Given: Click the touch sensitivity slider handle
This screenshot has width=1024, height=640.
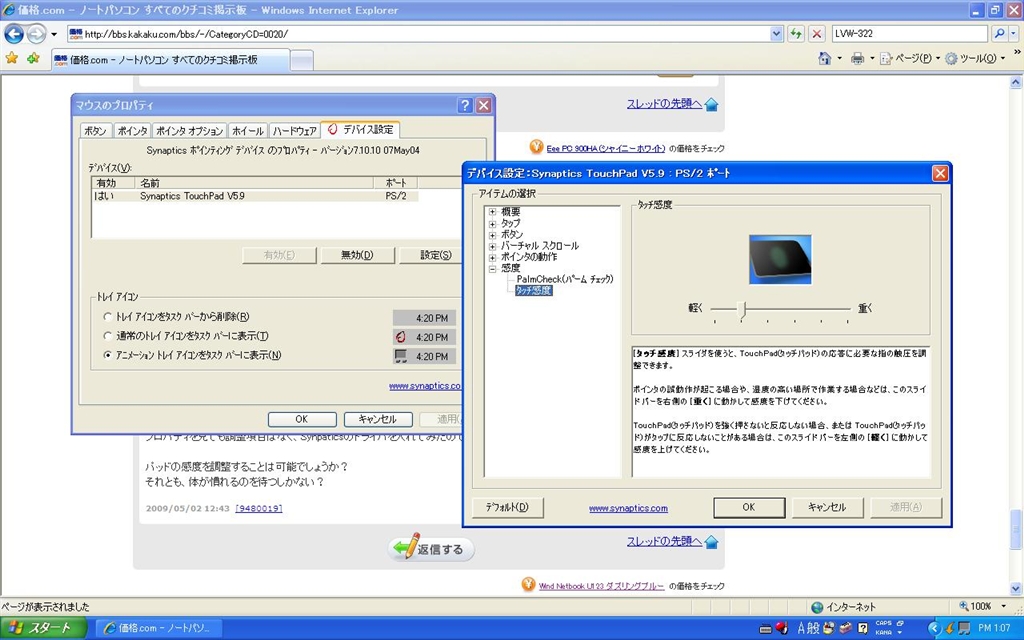Looking at the screenshot, I should pos(742,310).
